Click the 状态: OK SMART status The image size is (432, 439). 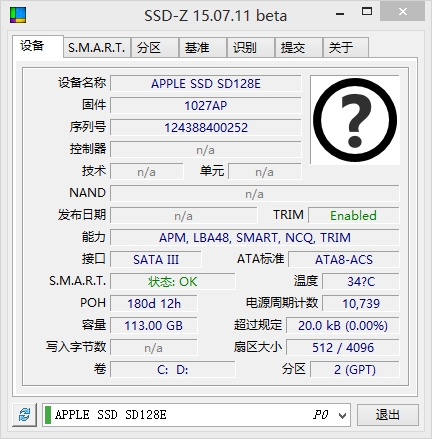coord(173,281)
